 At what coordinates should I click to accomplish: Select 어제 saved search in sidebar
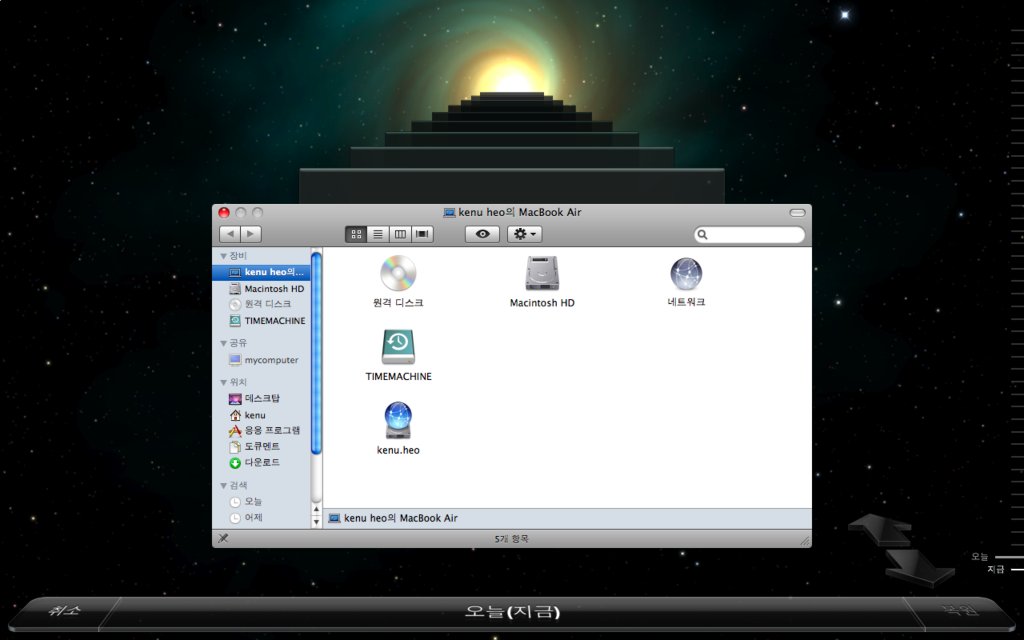[261, 518]
